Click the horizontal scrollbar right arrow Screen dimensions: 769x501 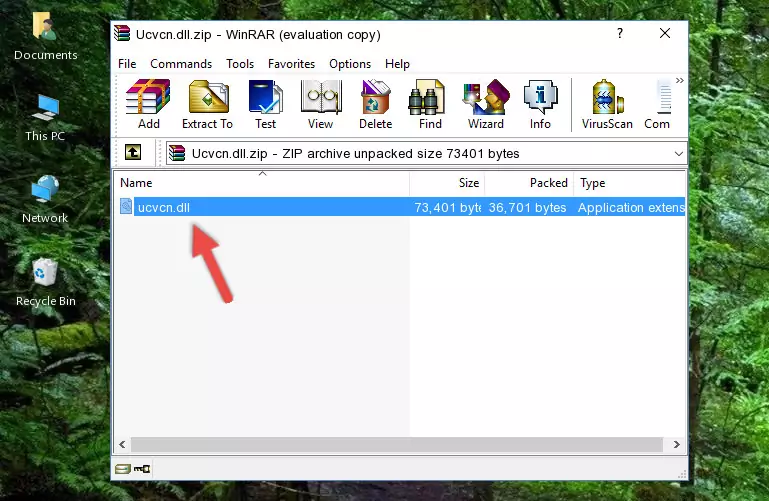(x=677, y=444)
